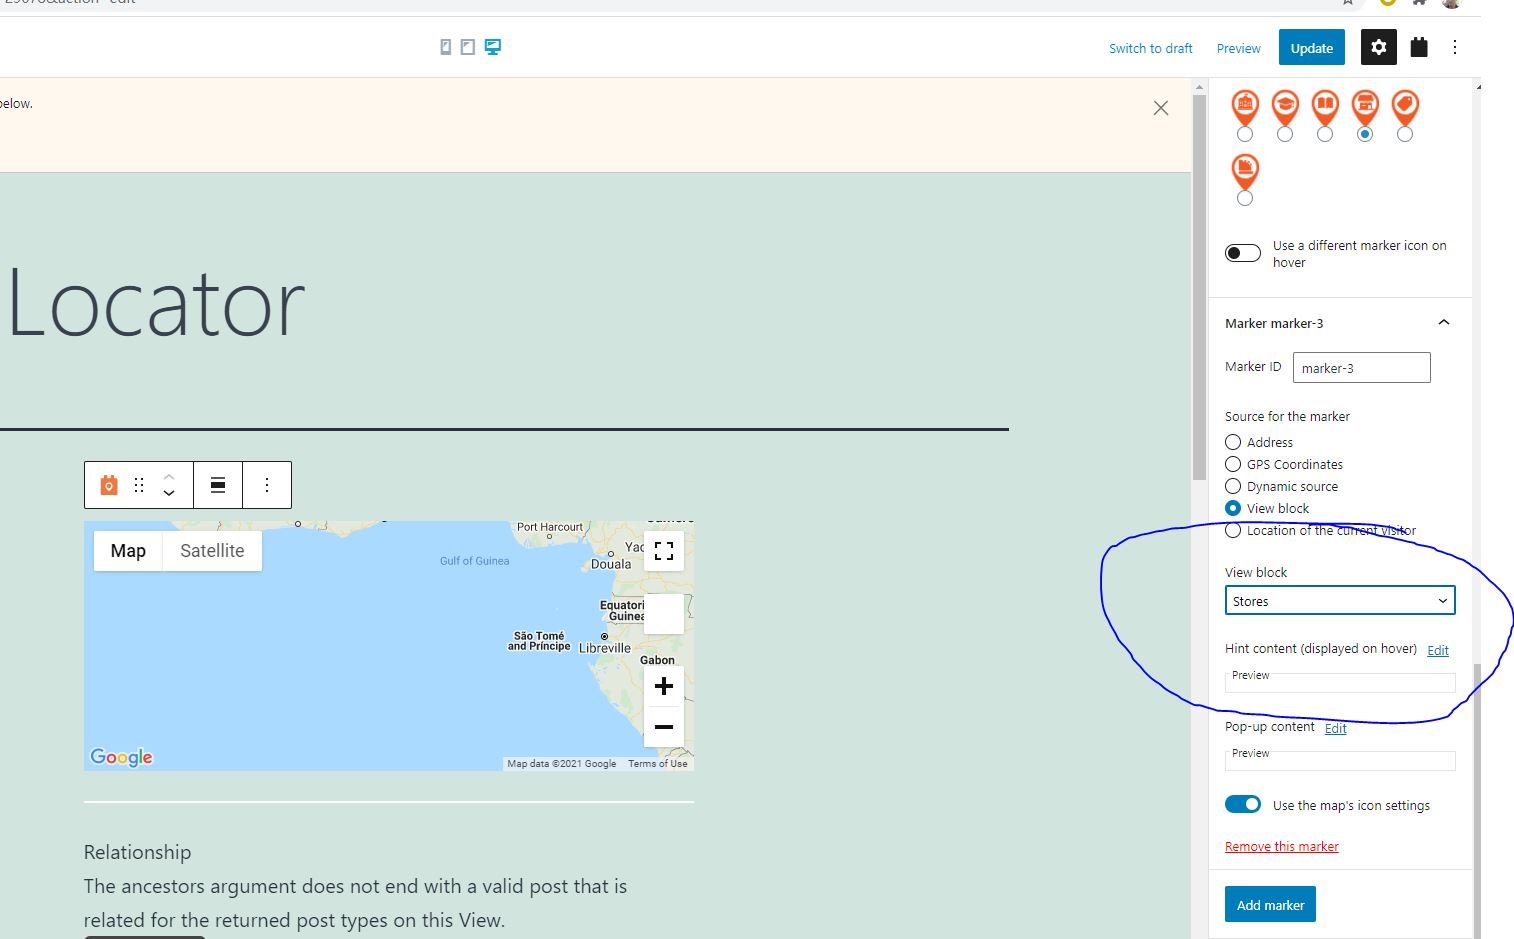
Task: Click the Marker ID input field
Action: pos(1361,367)
